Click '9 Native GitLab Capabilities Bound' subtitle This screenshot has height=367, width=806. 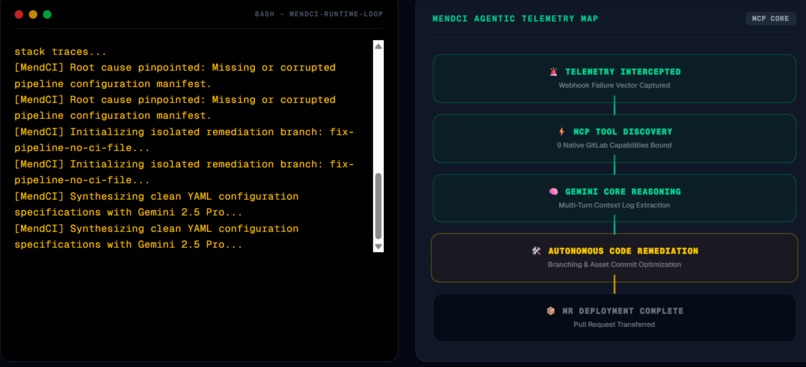[614, 145]
